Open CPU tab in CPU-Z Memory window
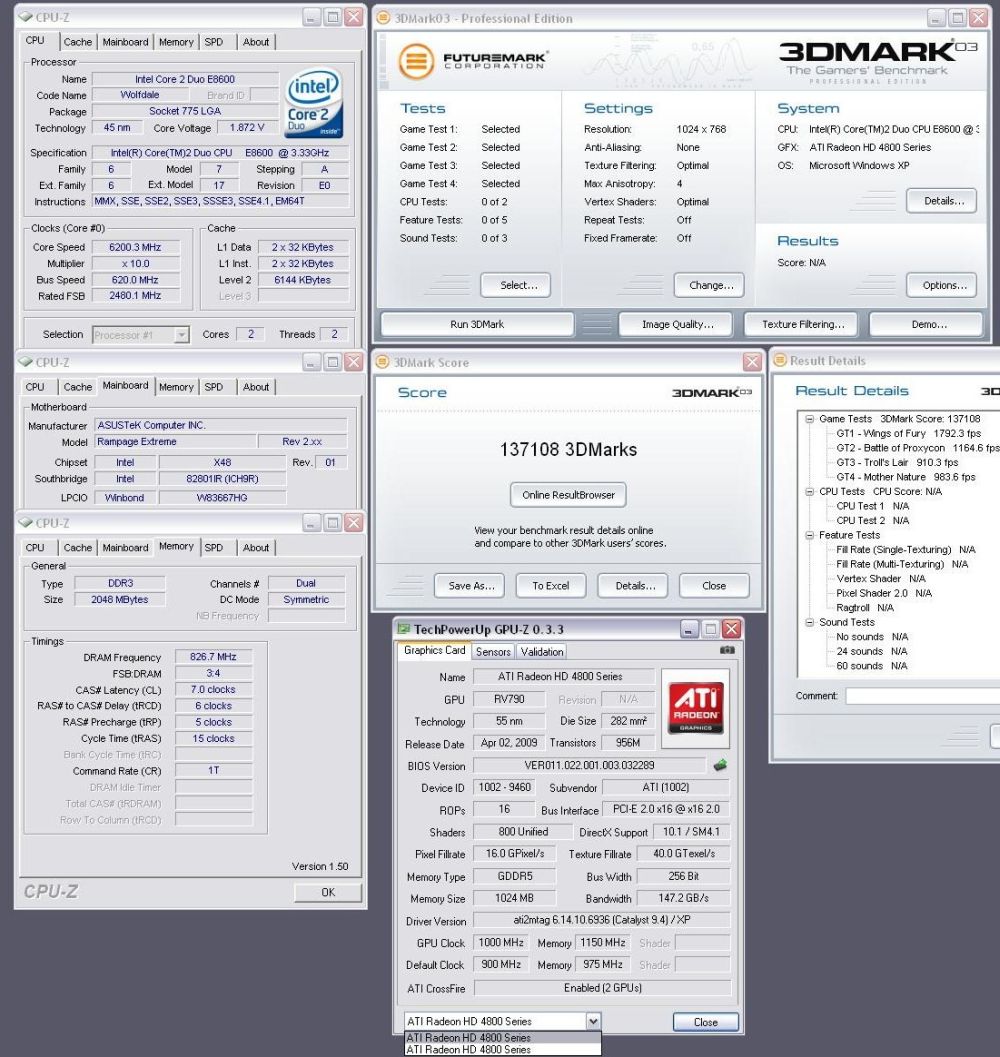 pyautogui.click(x=35, y=547)
